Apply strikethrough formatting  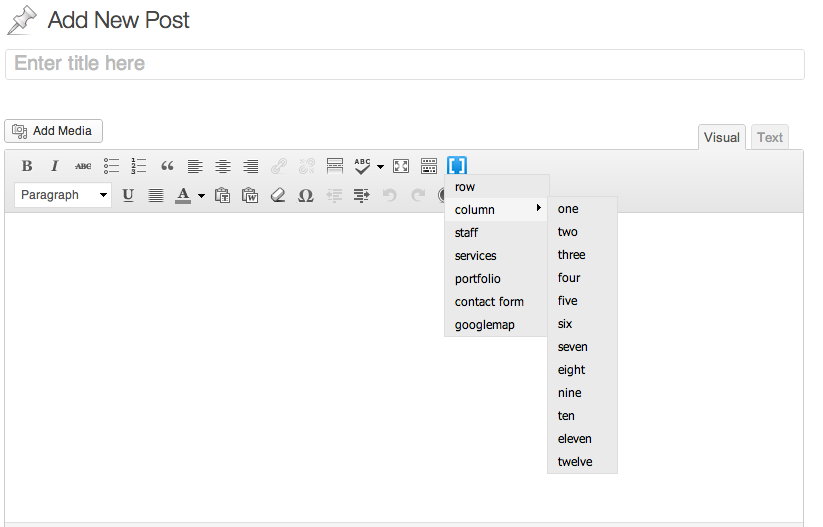pos(82,166)
